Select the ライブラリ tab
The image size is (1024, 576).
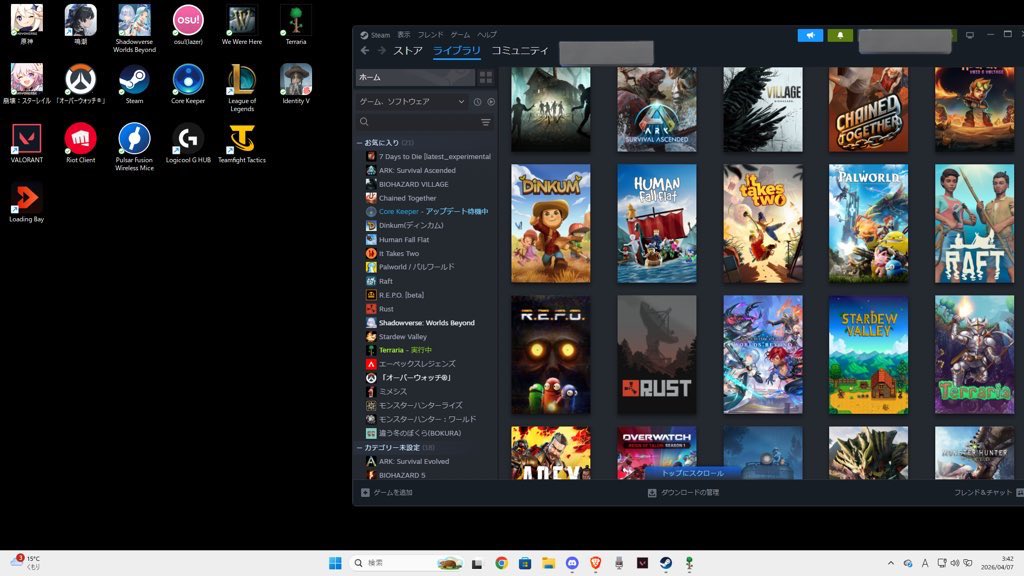(x=456, y=50)
